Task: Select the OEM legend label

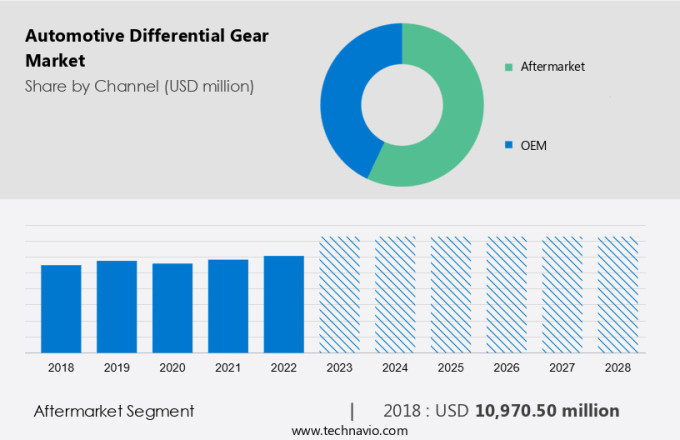Action: (535, 145)
